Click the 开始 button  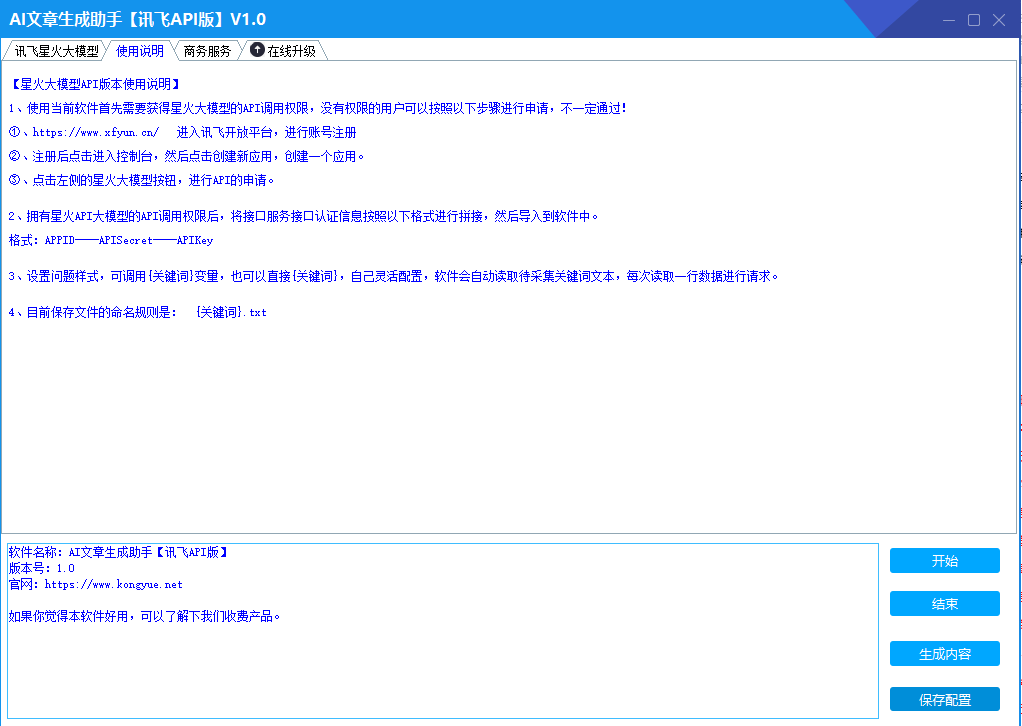tap(944, 560)
